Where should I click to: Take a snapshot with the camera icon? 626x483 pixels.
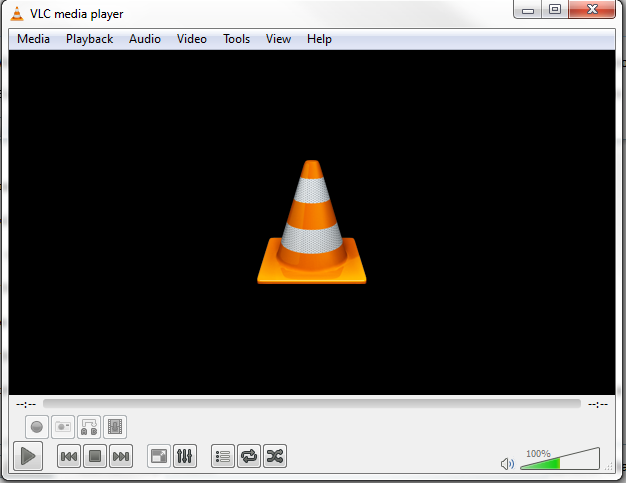(63, 427)
